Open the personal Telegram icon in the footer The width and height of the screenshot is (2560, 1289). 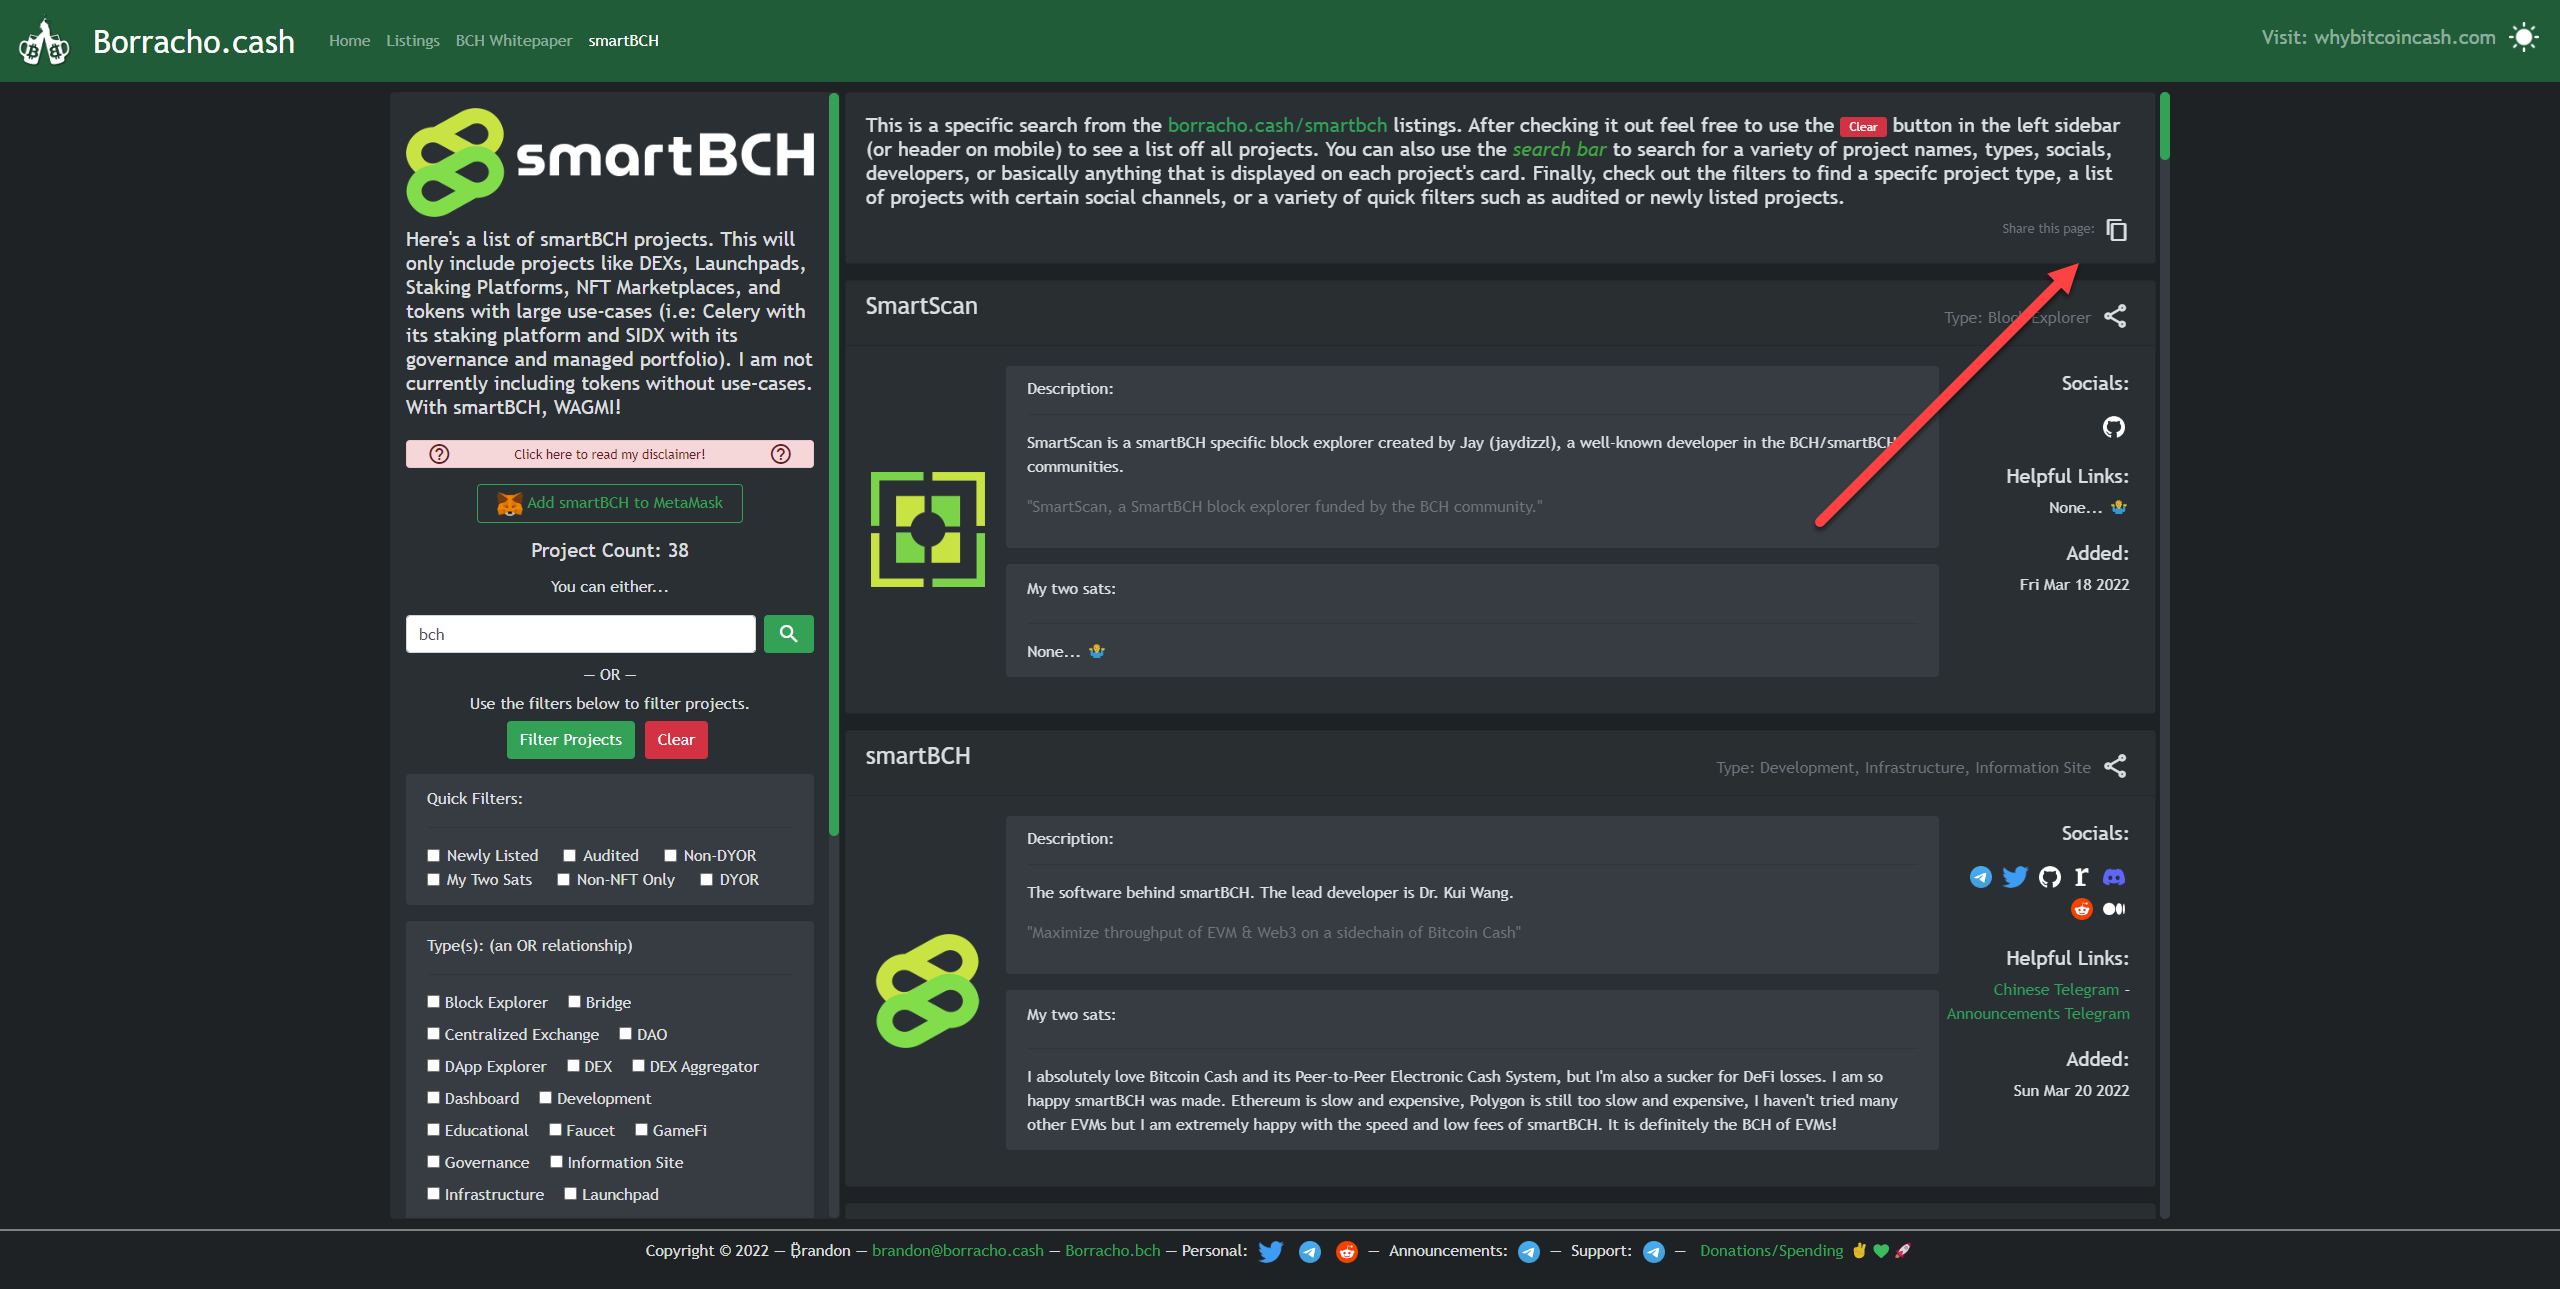point(1310,1252)
